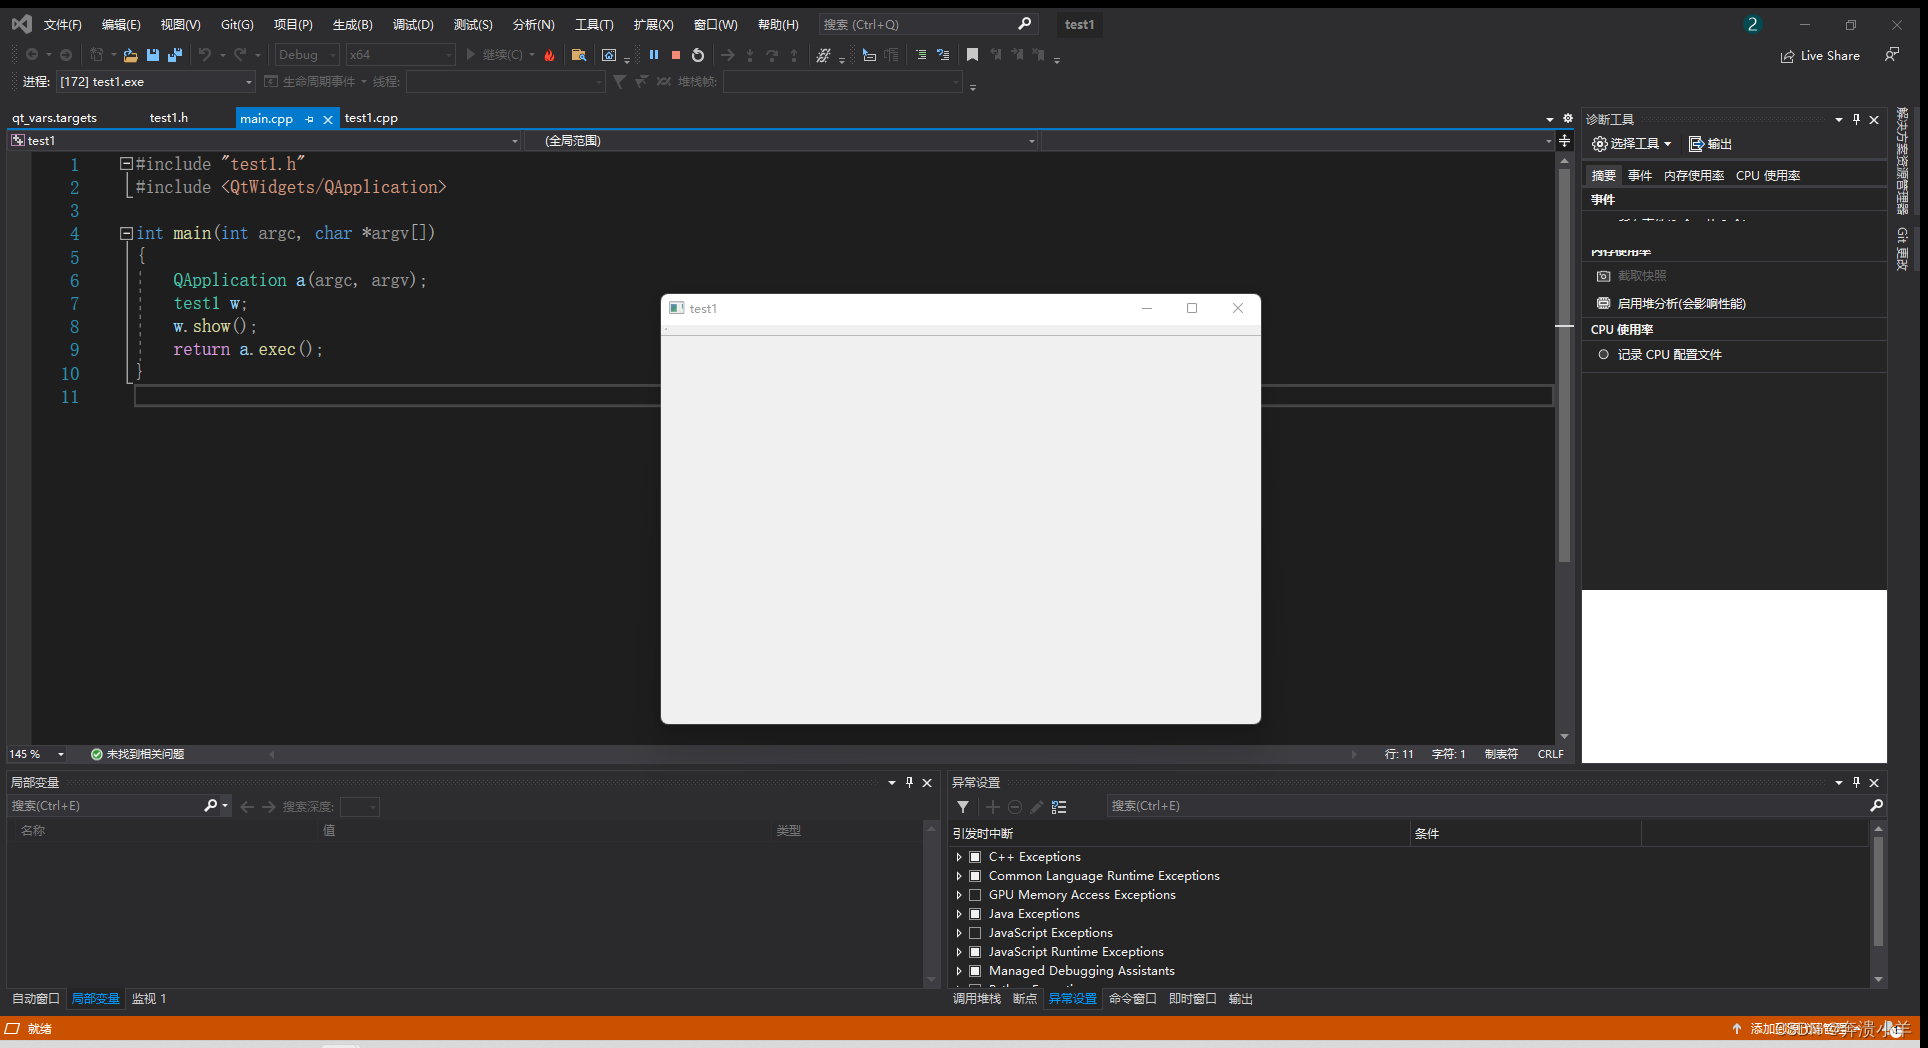The image size is (1928, 1048).
Task: Click the Step Out arrow icon
Action: pos(794,55)
